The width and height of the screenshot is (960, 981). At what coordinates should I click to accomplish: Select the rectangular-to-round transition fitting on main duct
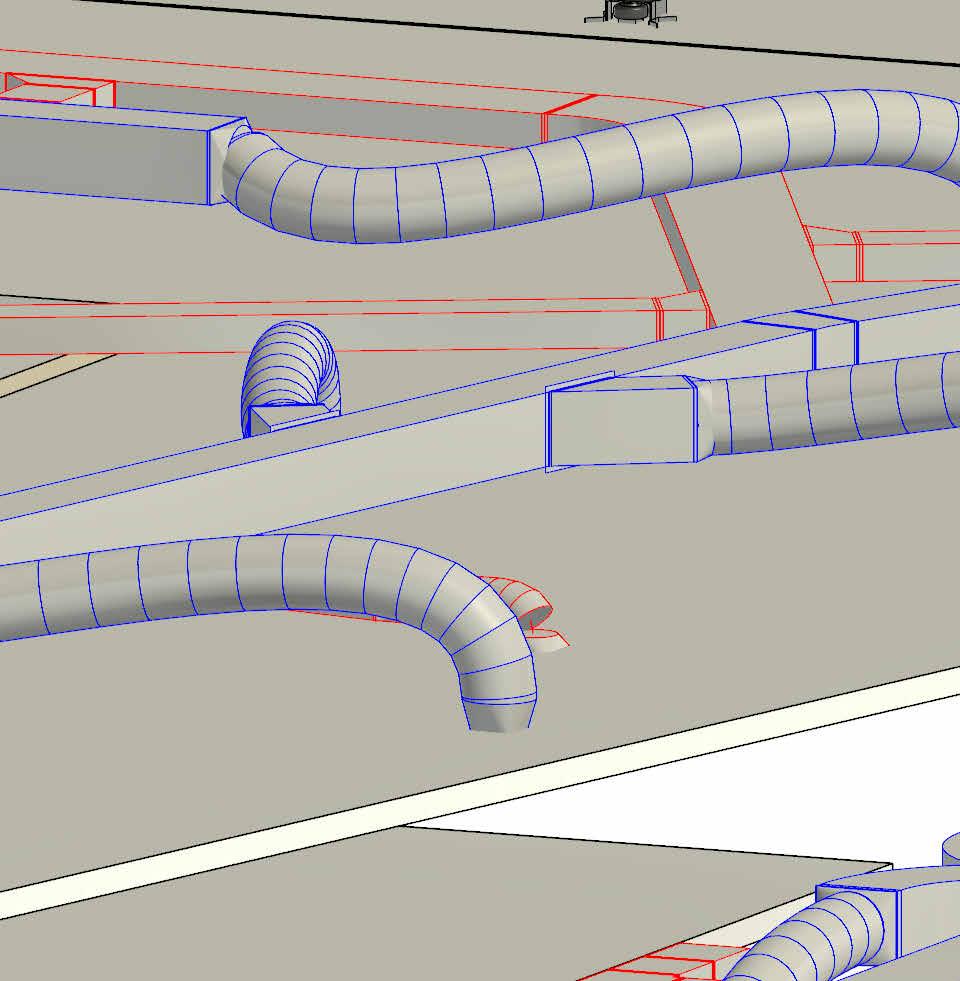[629, 422]
